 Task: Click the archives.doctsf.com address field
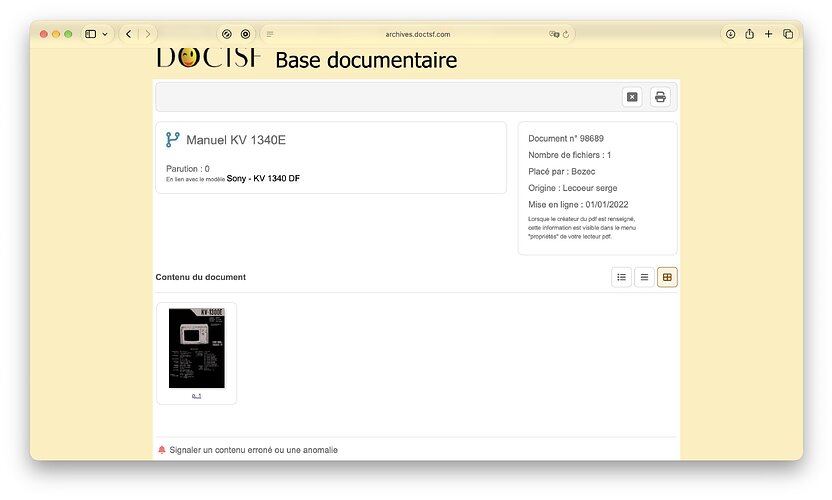point(418,34)
